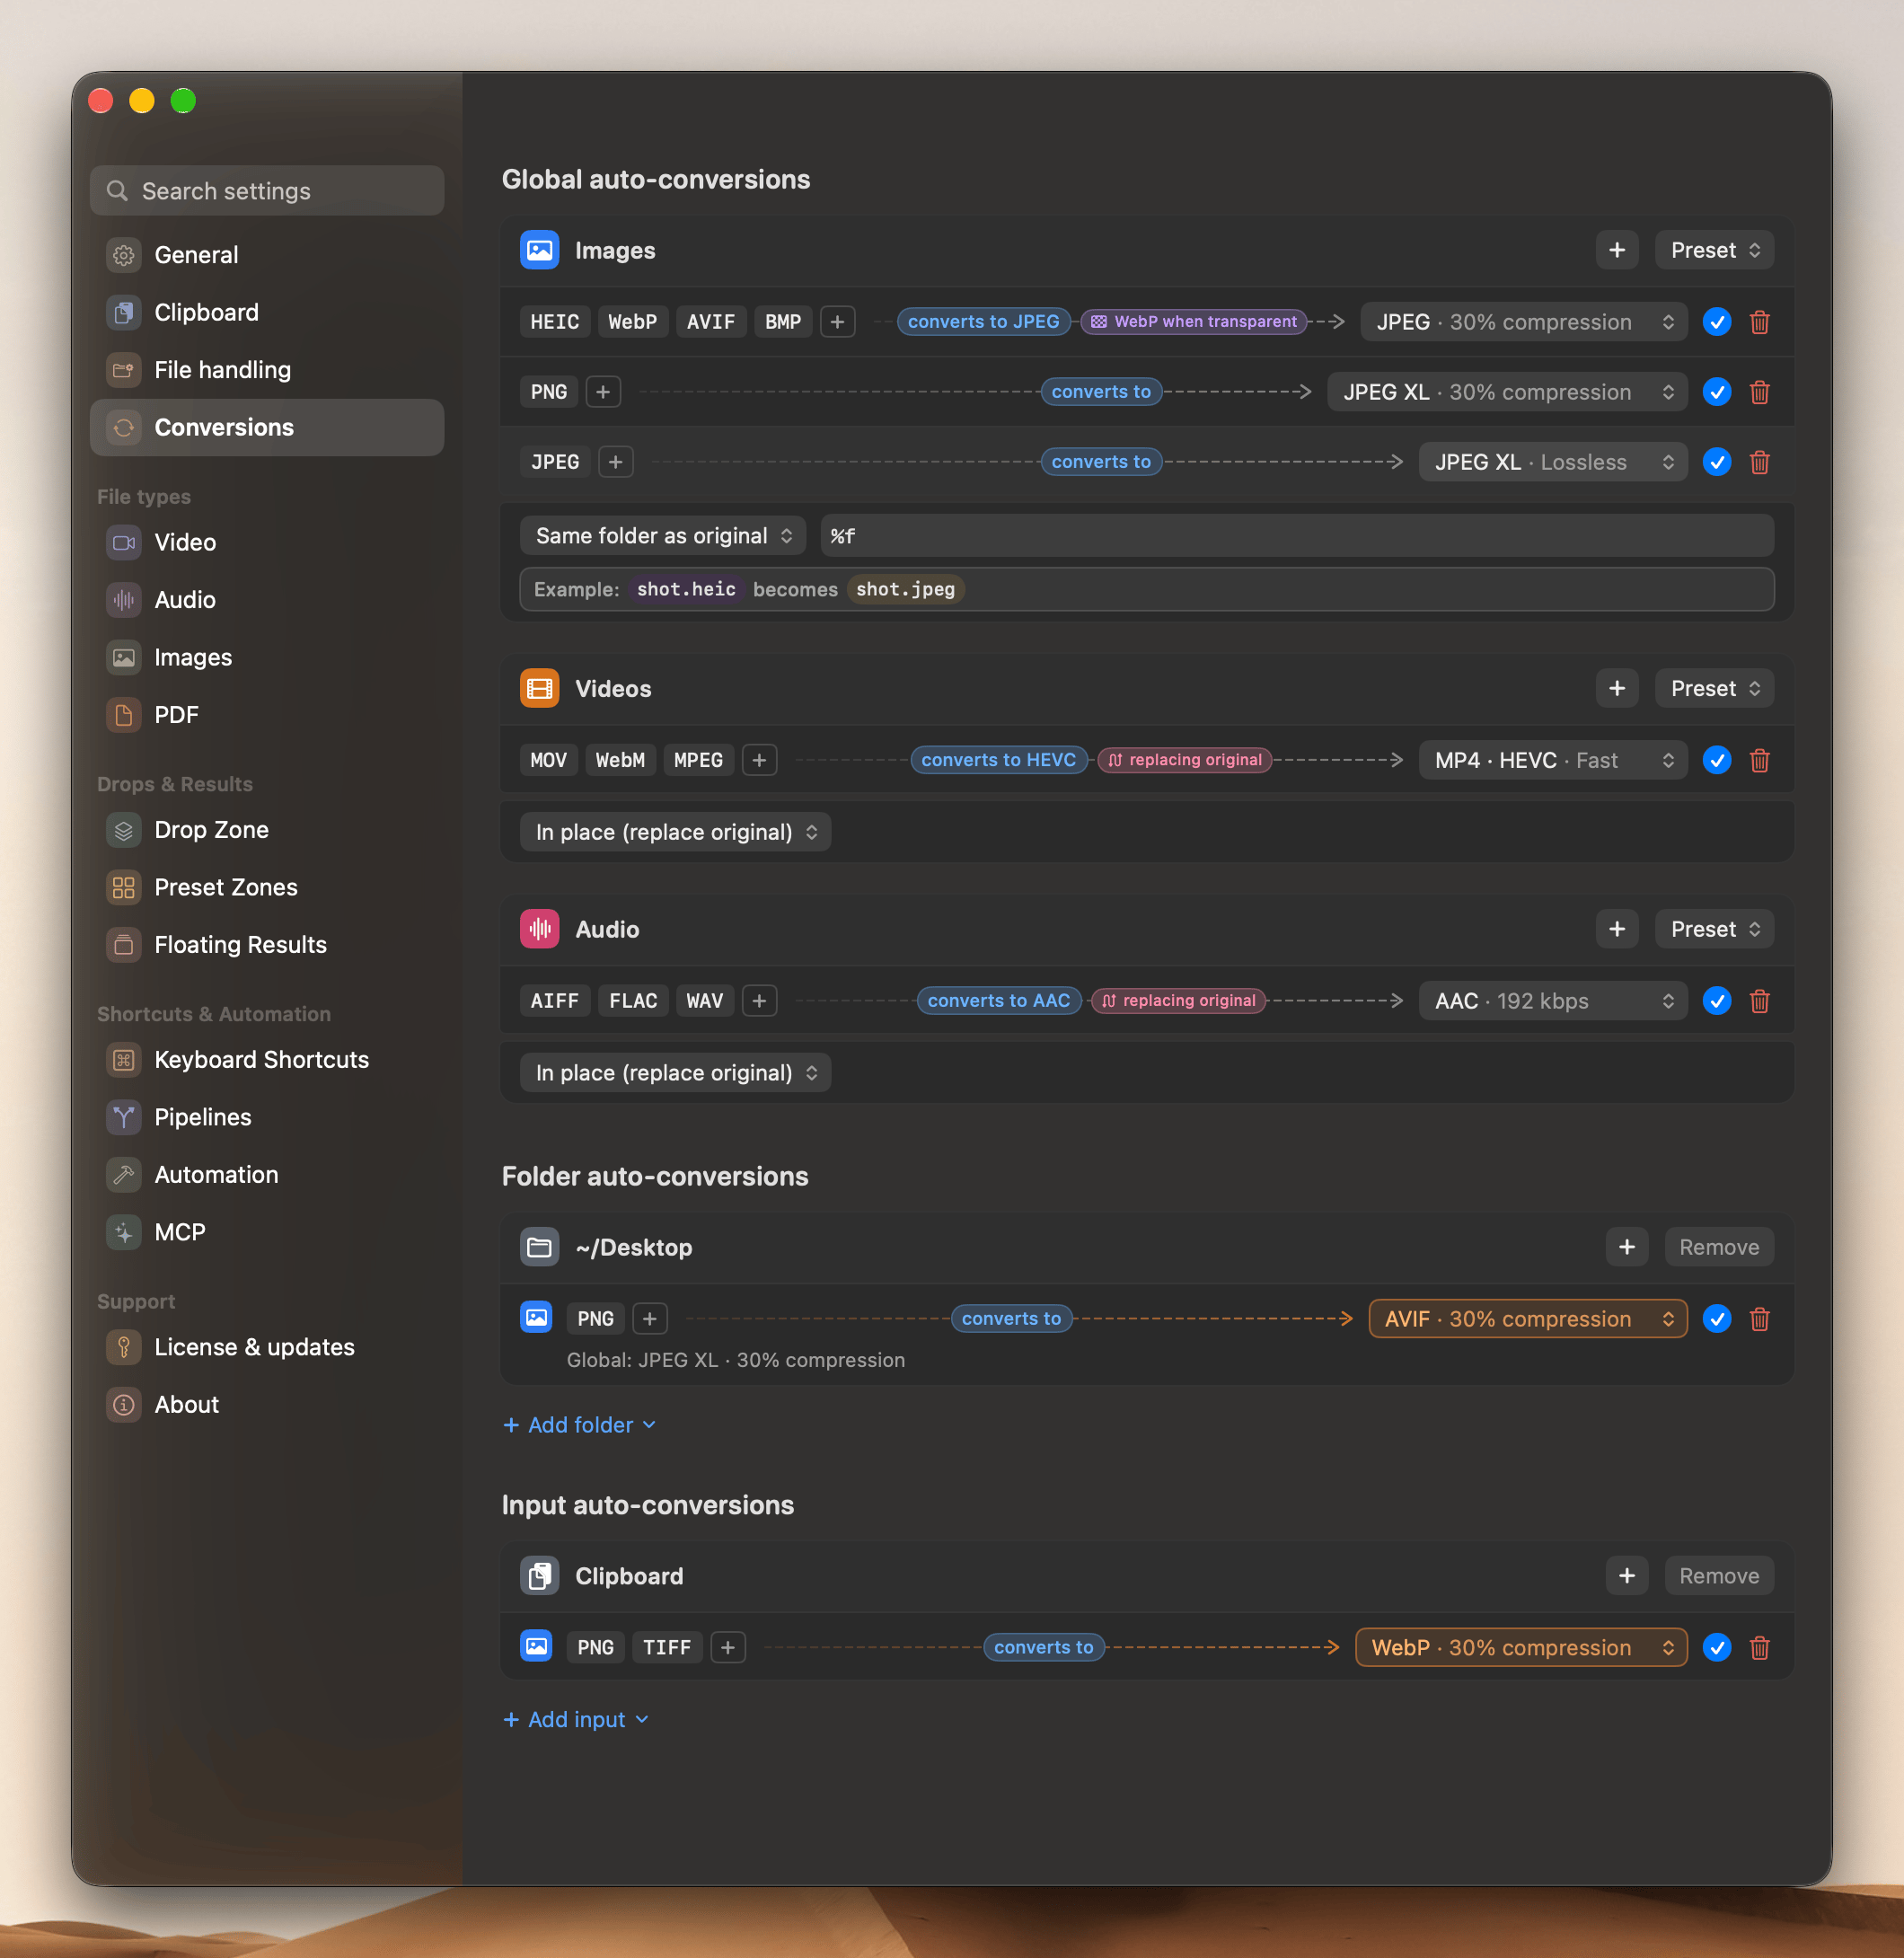Disable the PNG to JPEG XL checkbox
1904x1958 pixels.
[x=1716, y=392]
